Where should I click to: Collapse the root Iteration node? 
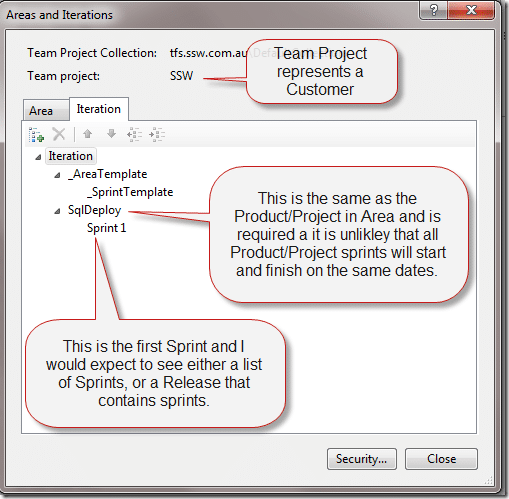pos(38,157)
